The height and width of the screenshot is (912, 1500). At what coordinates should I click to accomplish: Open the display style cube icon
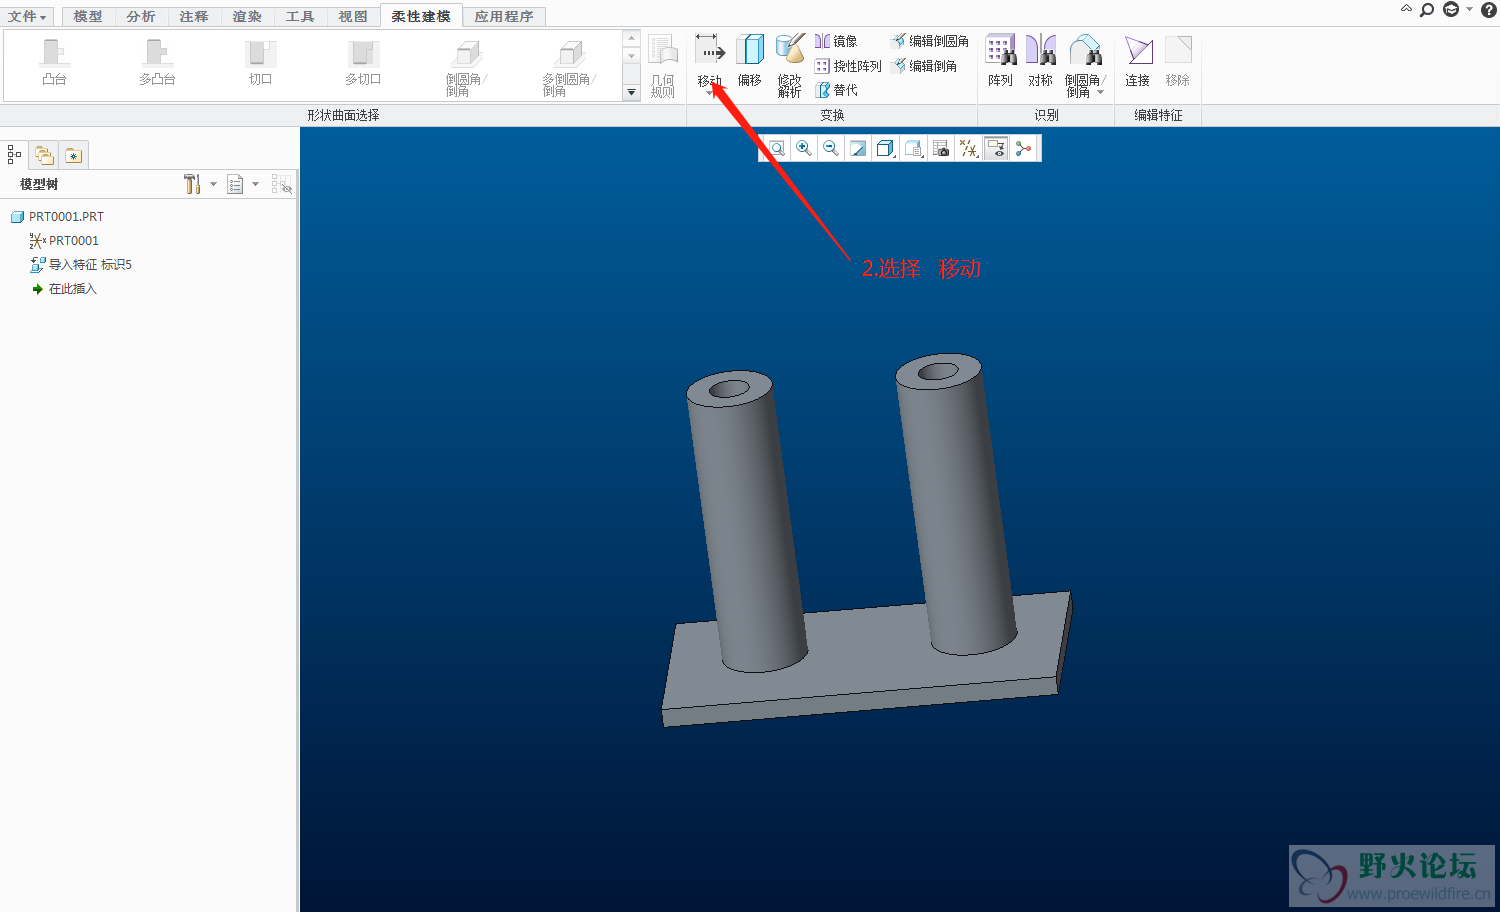(x=885, y=148)
